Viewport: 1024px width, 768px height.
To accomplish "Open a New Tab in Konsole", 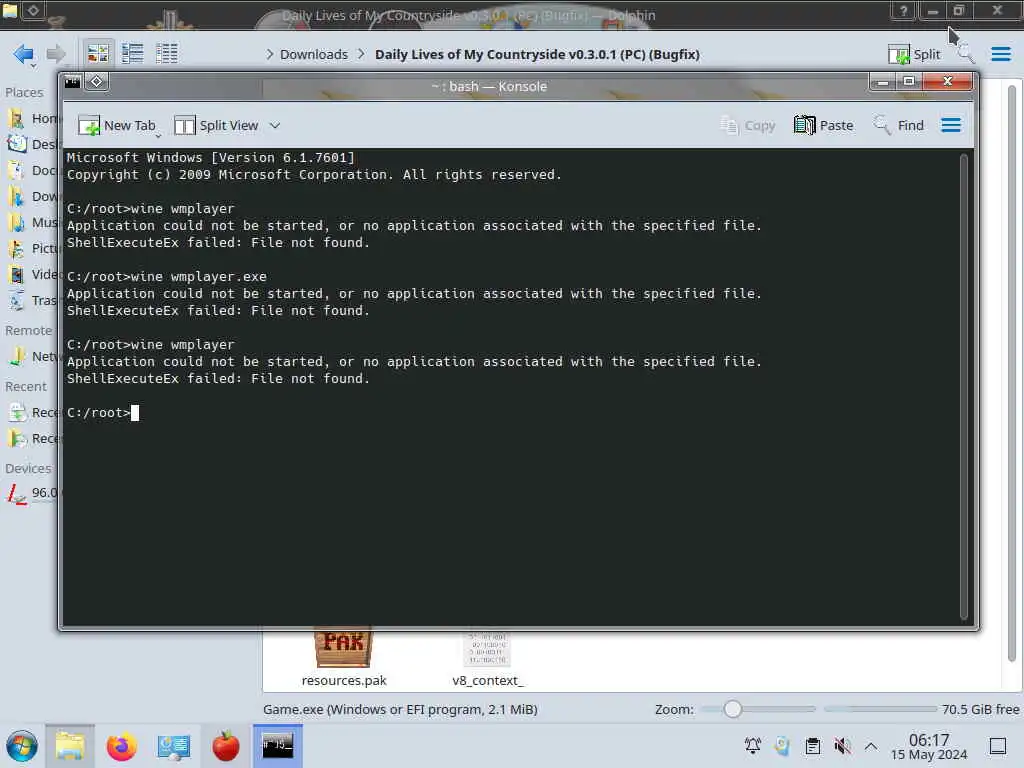I will pos(116,125).
